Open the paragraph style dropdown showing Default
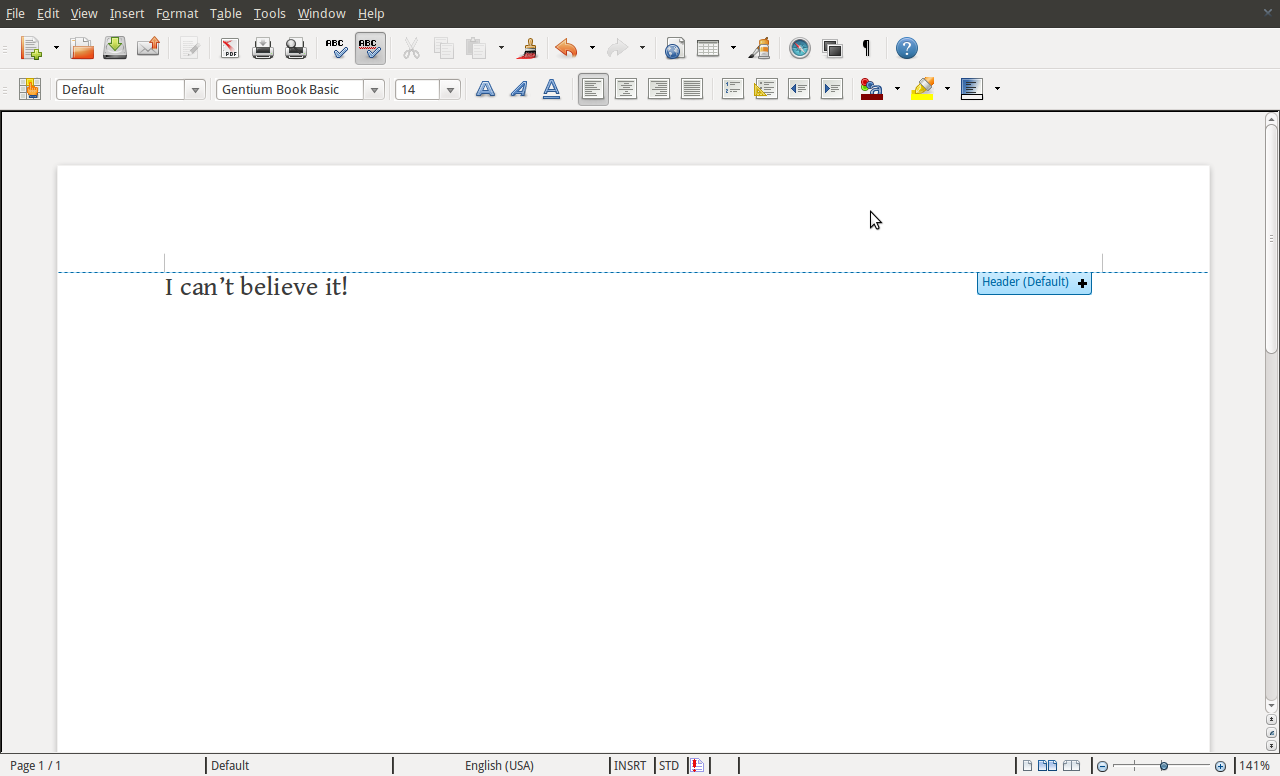This screenshot has height=776, width=1280. coord(196,90)
